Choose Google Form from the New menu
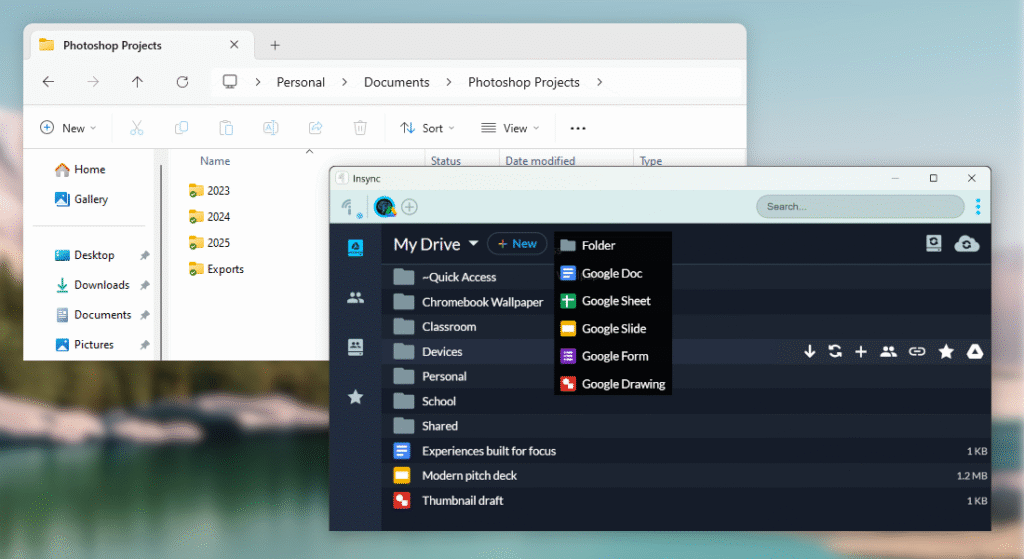This screenshot has width=1024, height=559. (x=614, y=356)
